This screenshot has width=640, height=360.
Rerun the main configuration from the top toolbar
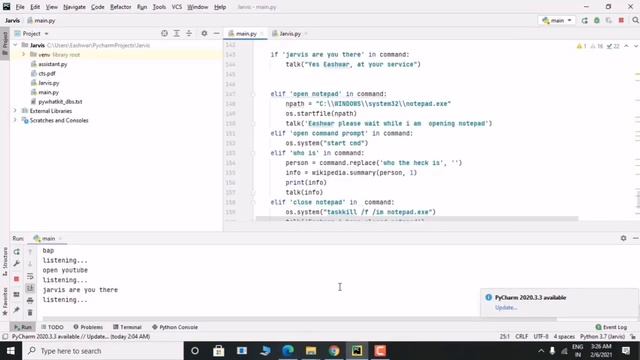pos(584,20)
